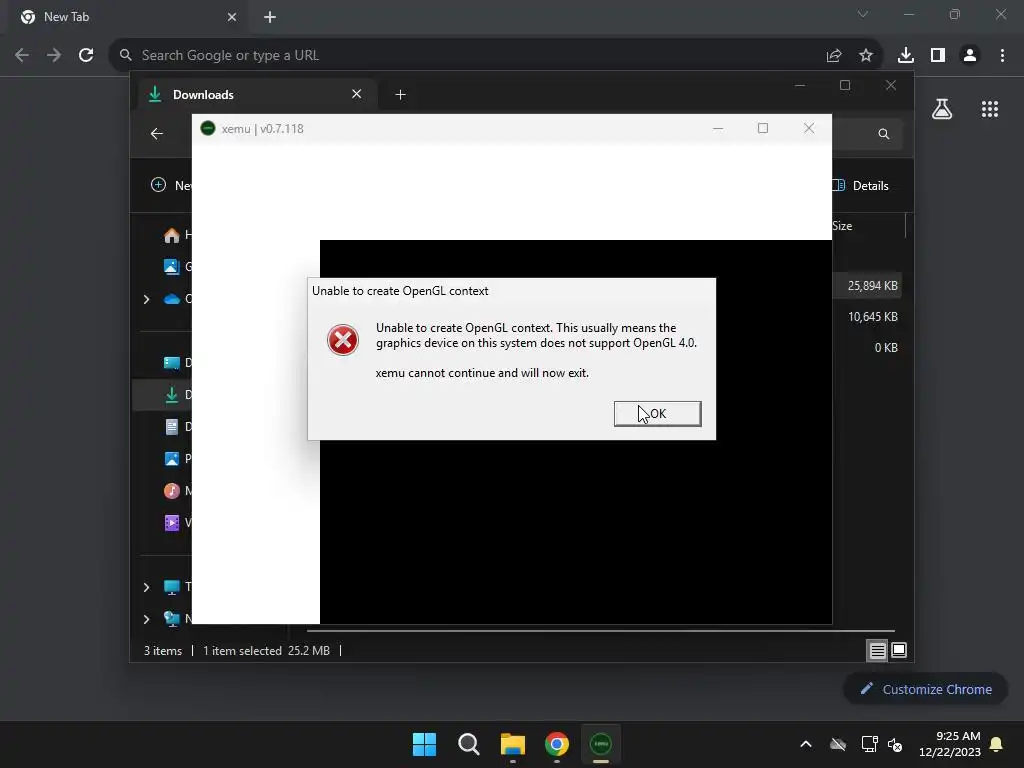Viewport: 1024px width, 768px height.
Task: Open the New menu in File Explorer
Action: [171, 185]
